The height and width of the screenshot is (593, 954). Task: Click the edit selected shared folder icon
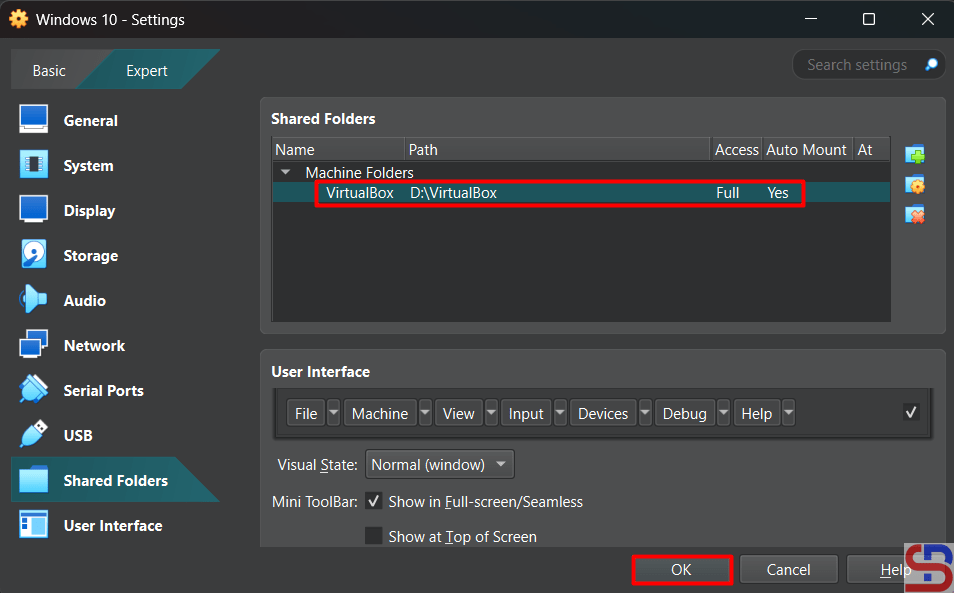tap(914, 185)
